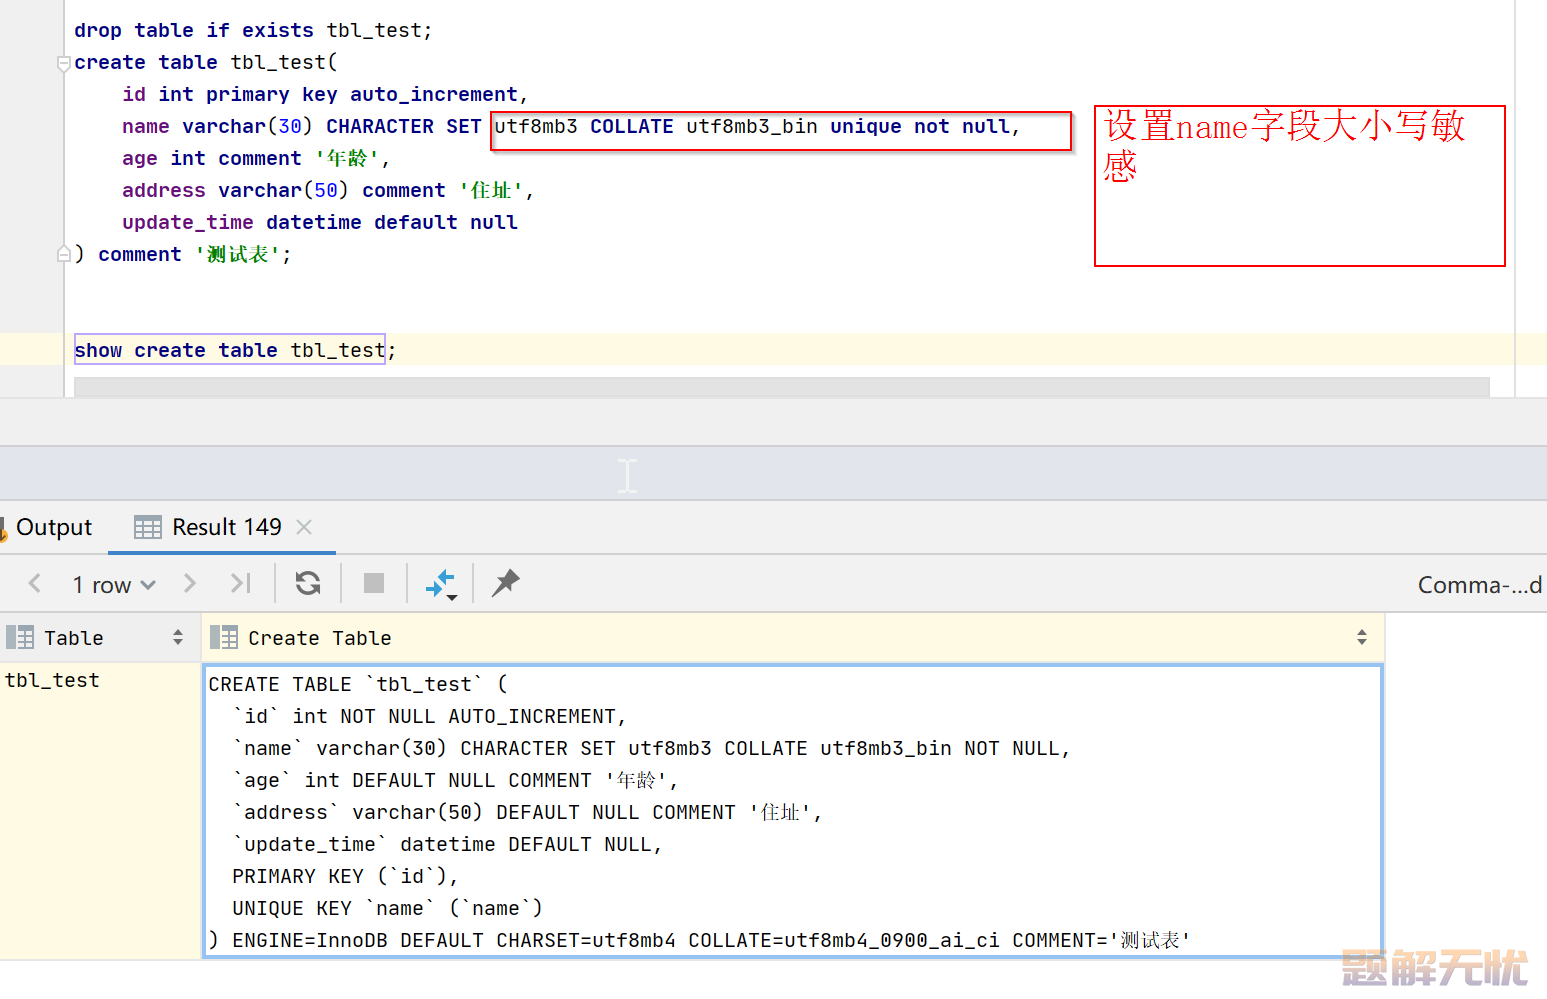The image size is (1547, 999).
Task: Stop query with the square stop icon
Action: (x=374, y=584)
